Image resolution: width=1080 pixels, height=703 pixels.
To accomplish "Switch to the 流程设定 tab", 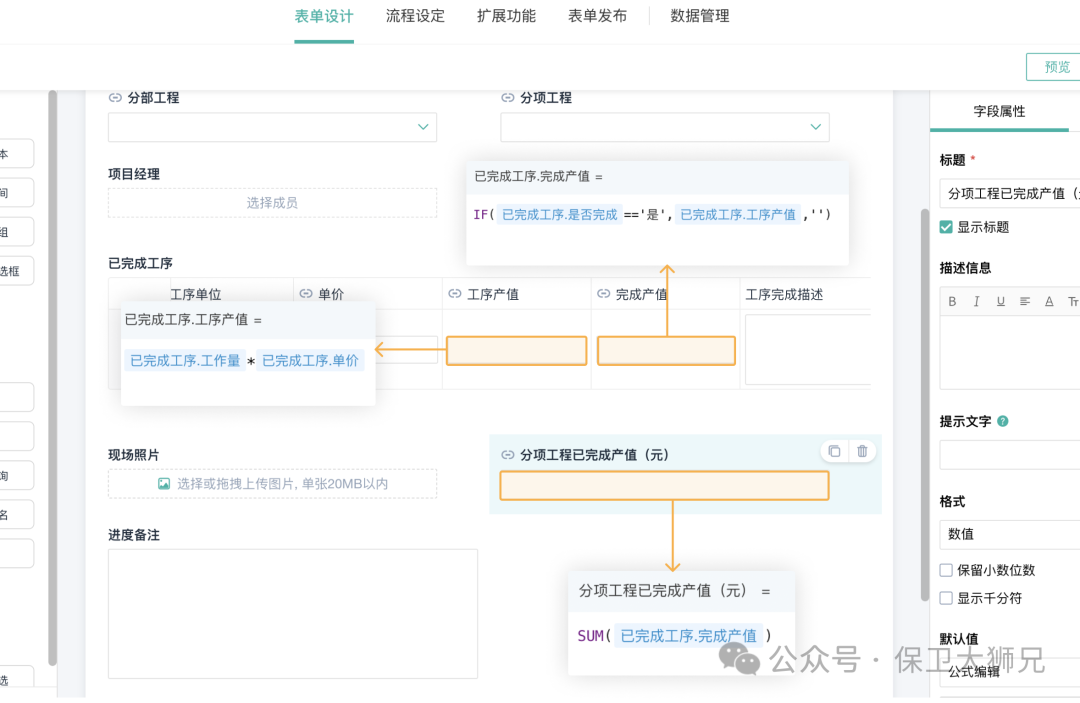I will point(415,16).
